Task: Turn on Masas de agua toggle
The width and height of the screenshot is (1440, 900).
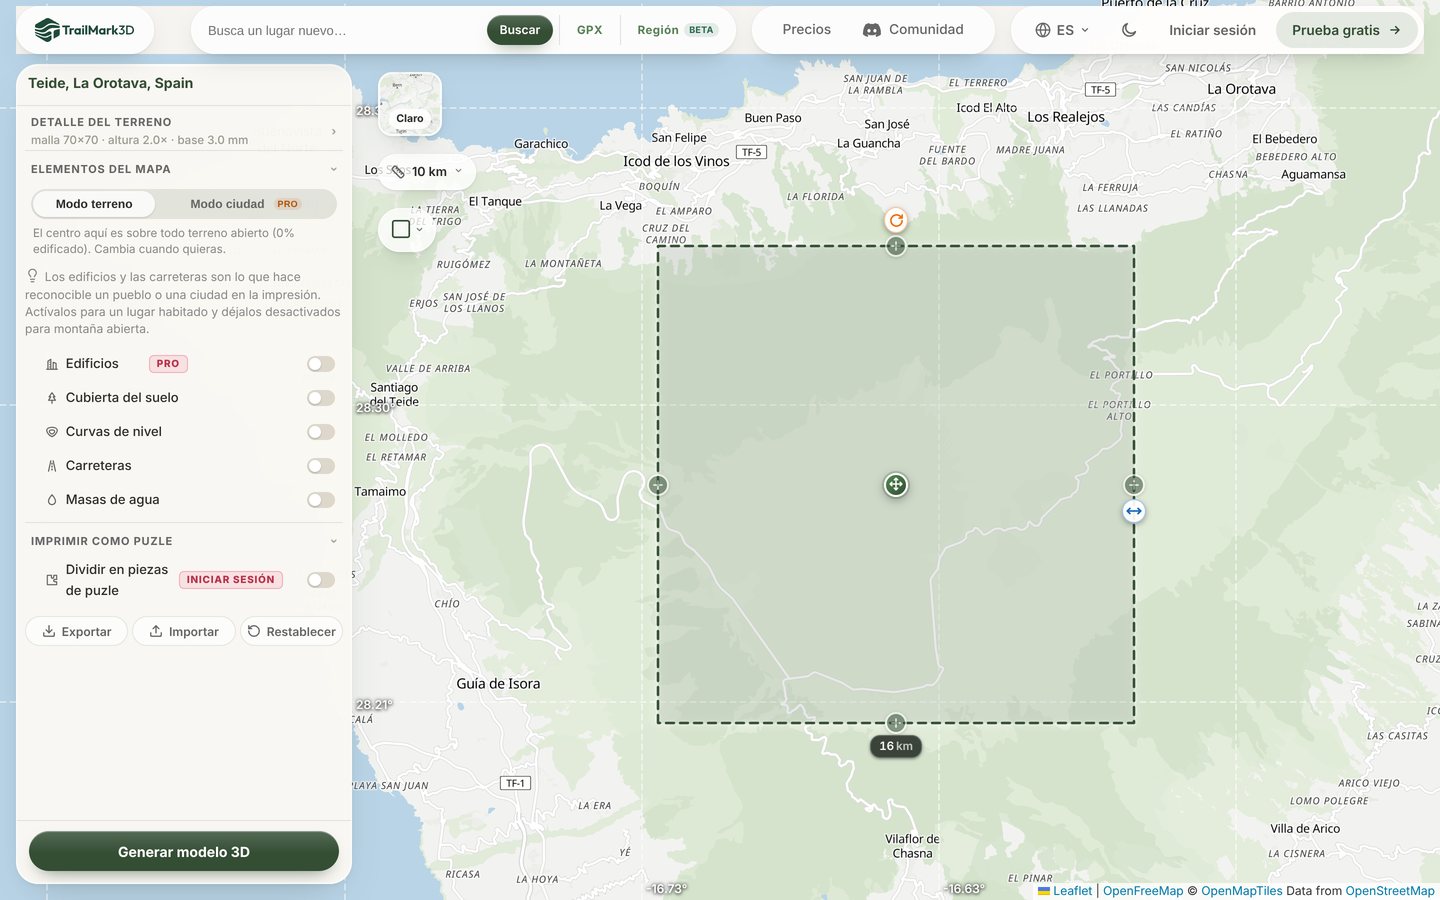Action: coord(321,500)
